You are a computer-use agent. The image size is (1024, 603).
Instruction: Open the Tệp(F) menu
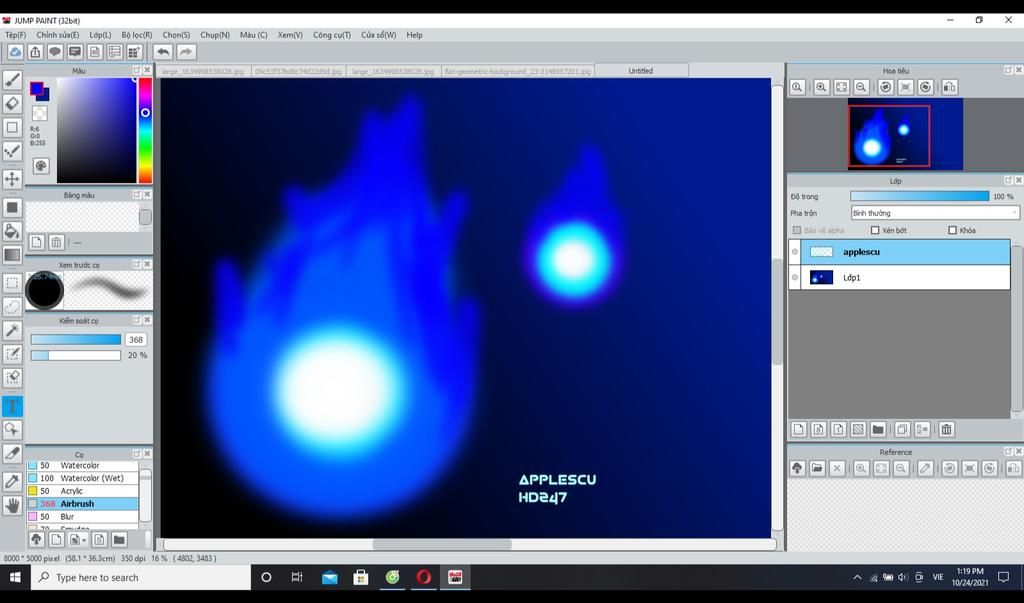coord(15,35)
